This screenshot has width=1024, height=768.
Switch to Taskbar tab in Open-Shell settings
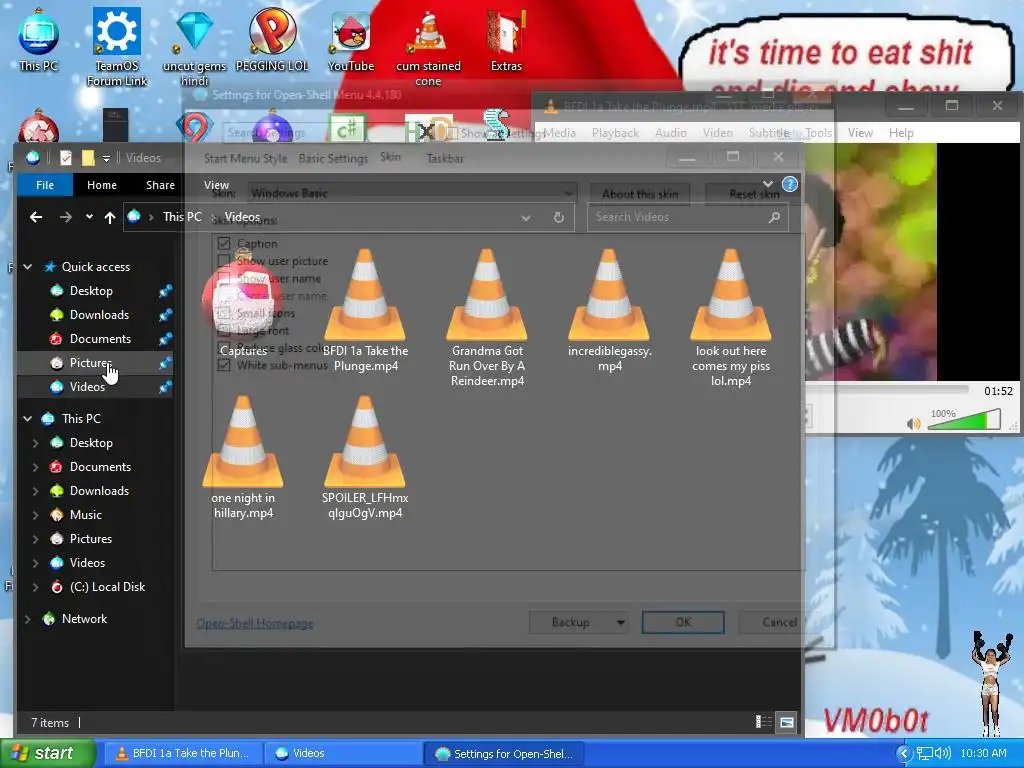tap(445, 158)
